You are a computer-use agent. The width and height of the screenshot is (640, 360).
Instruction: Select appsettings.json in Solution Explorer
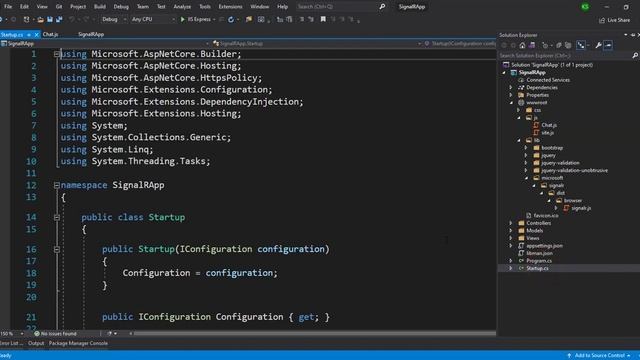tap(544, 246)
